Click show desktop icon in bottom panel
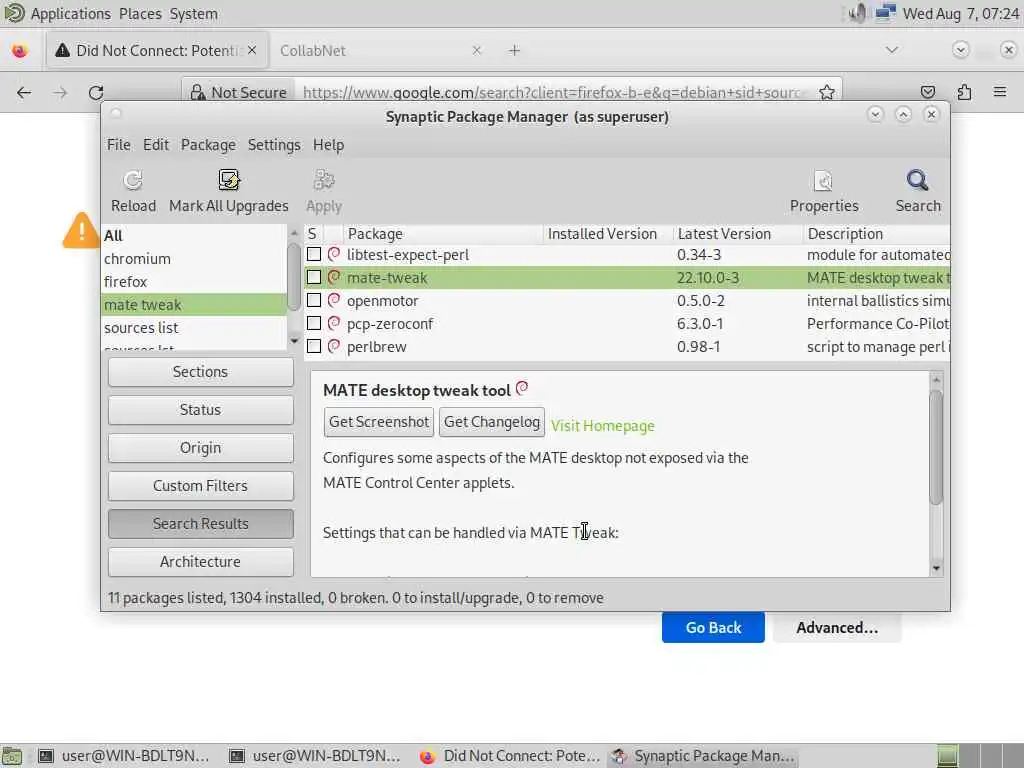Viewport: 1024px width, 768px height. pyautogui.click(x=12, y=756)
